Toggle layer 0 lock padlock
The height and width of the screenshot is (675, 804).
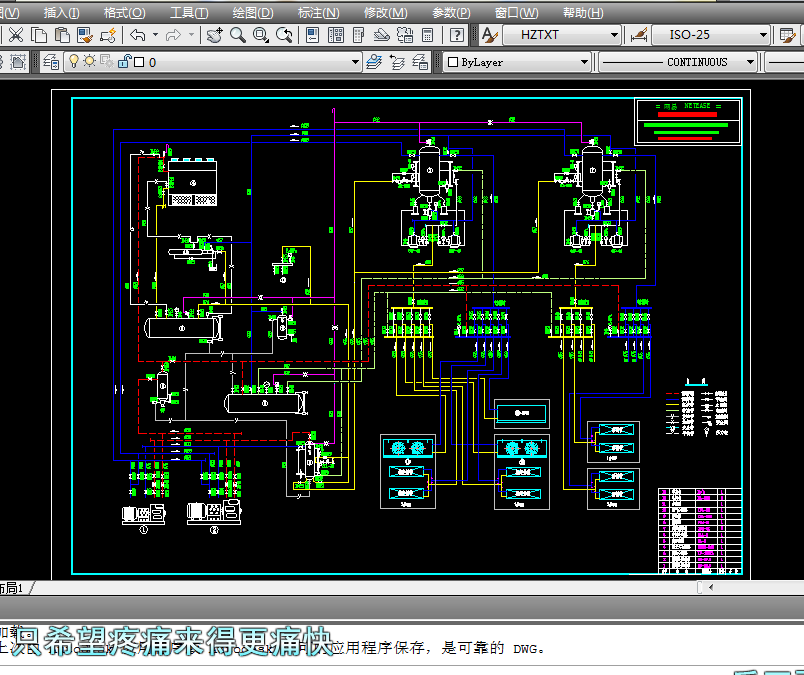125,62
